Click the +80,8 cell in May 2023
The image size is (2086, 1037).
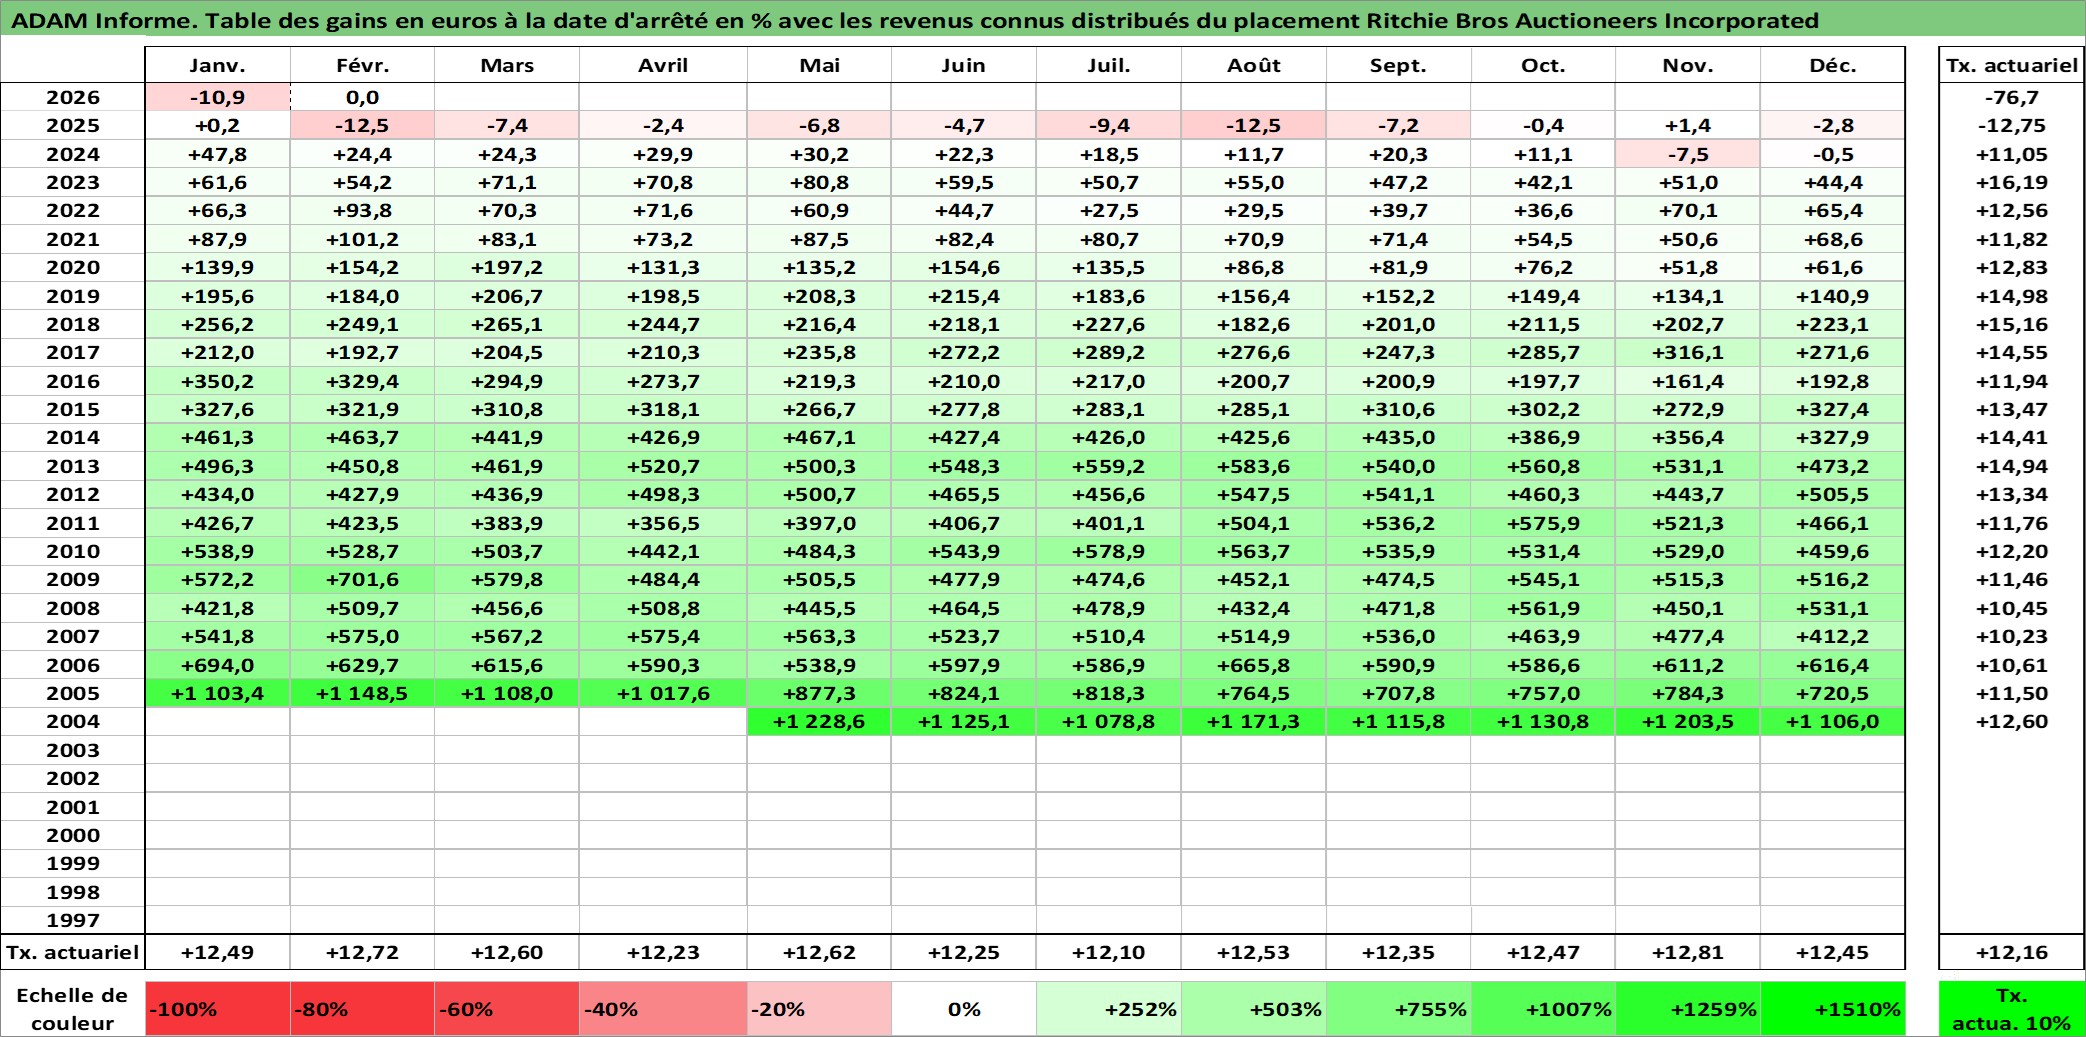[819, 182]
